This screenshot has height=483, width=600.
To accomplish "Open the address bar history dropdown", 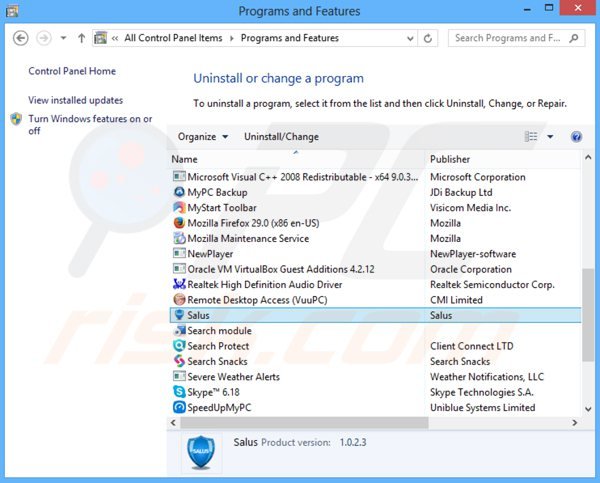I will tap(410, 38).
